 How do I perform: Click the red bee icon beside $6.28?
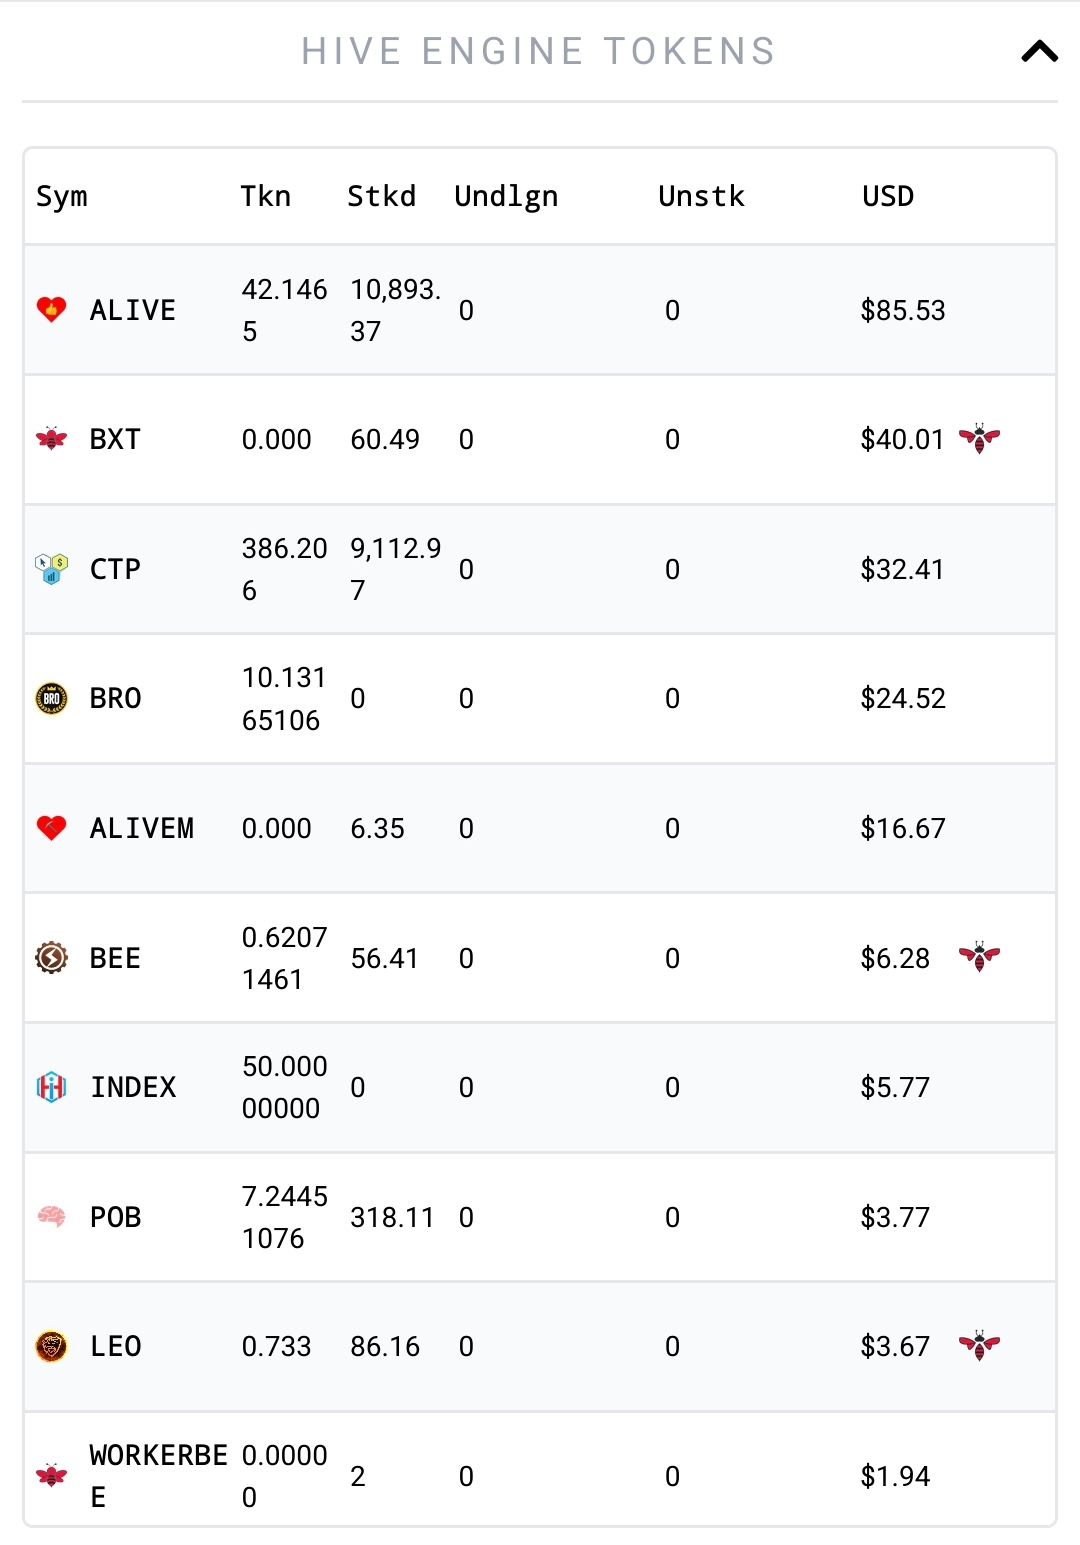tap(979, 957)
